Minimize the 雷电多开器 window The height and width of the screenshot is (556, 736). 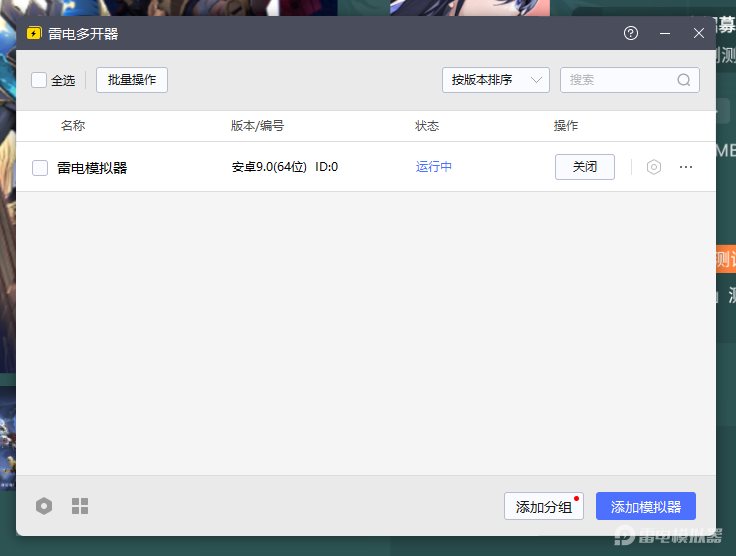coord(665,33)
